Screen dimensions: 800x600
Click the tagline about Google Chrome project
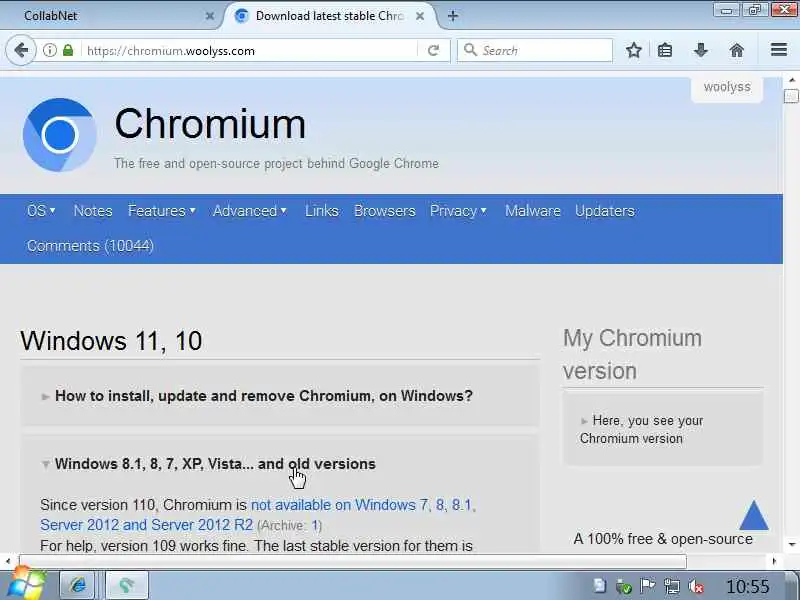click(276, 163)
